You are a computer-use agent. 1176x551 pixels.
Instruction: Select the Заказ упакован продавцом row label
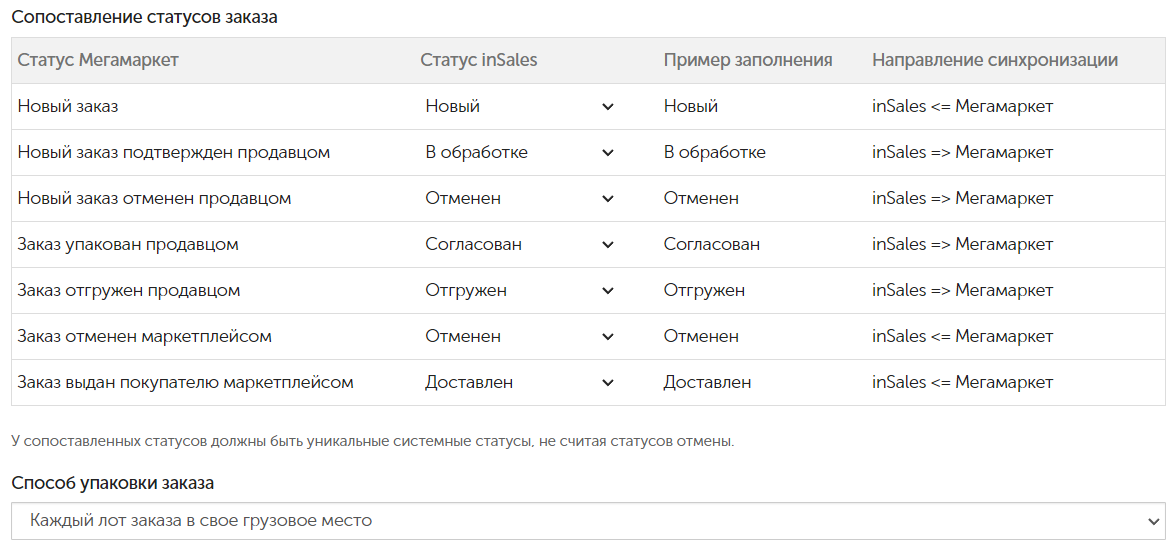(x=128, y=244)
